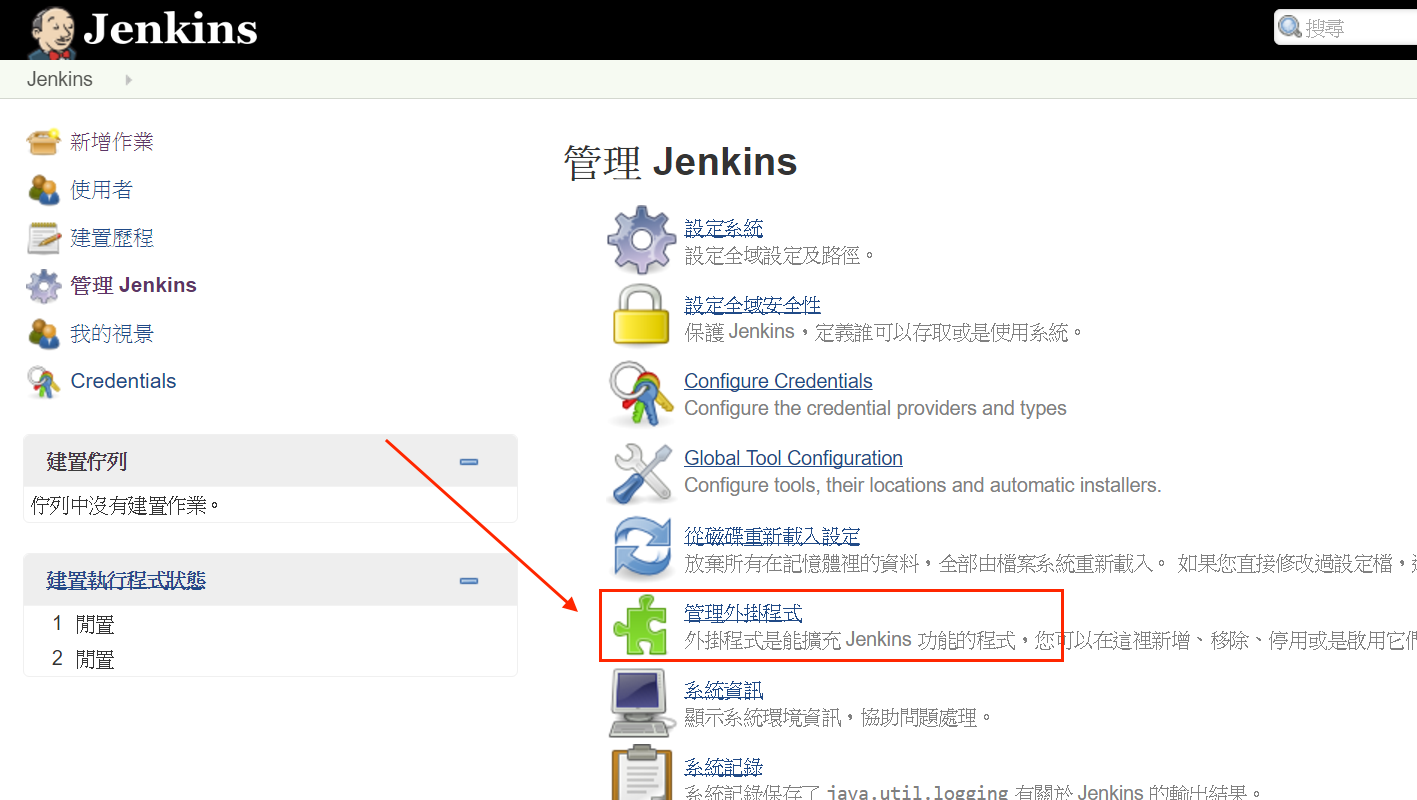Click the 建置歷程 notepad icon
This screenshot has height=800, width=1417.
[44, 238]
